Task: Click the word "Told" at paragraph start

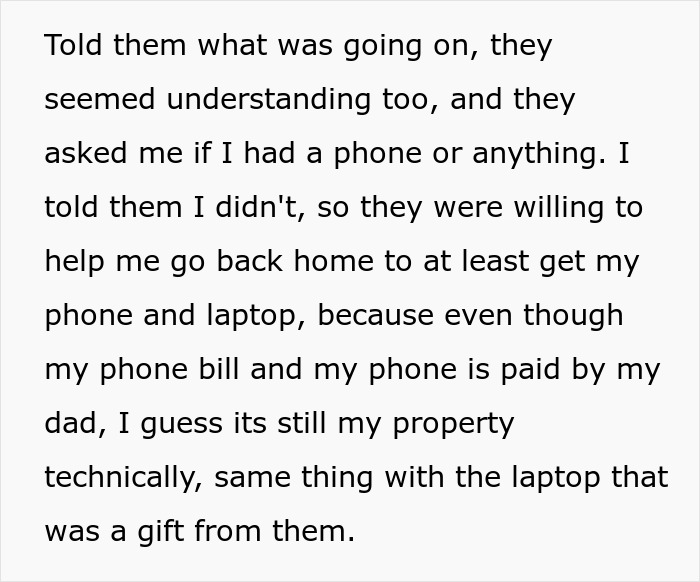Action: click(73, 45)
